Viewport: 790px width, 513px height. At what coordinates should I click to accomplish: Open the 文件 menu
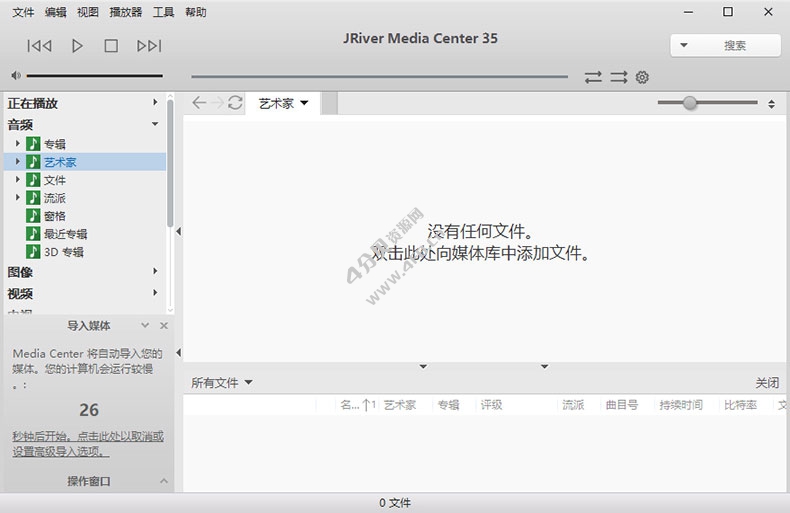point(23,12)
